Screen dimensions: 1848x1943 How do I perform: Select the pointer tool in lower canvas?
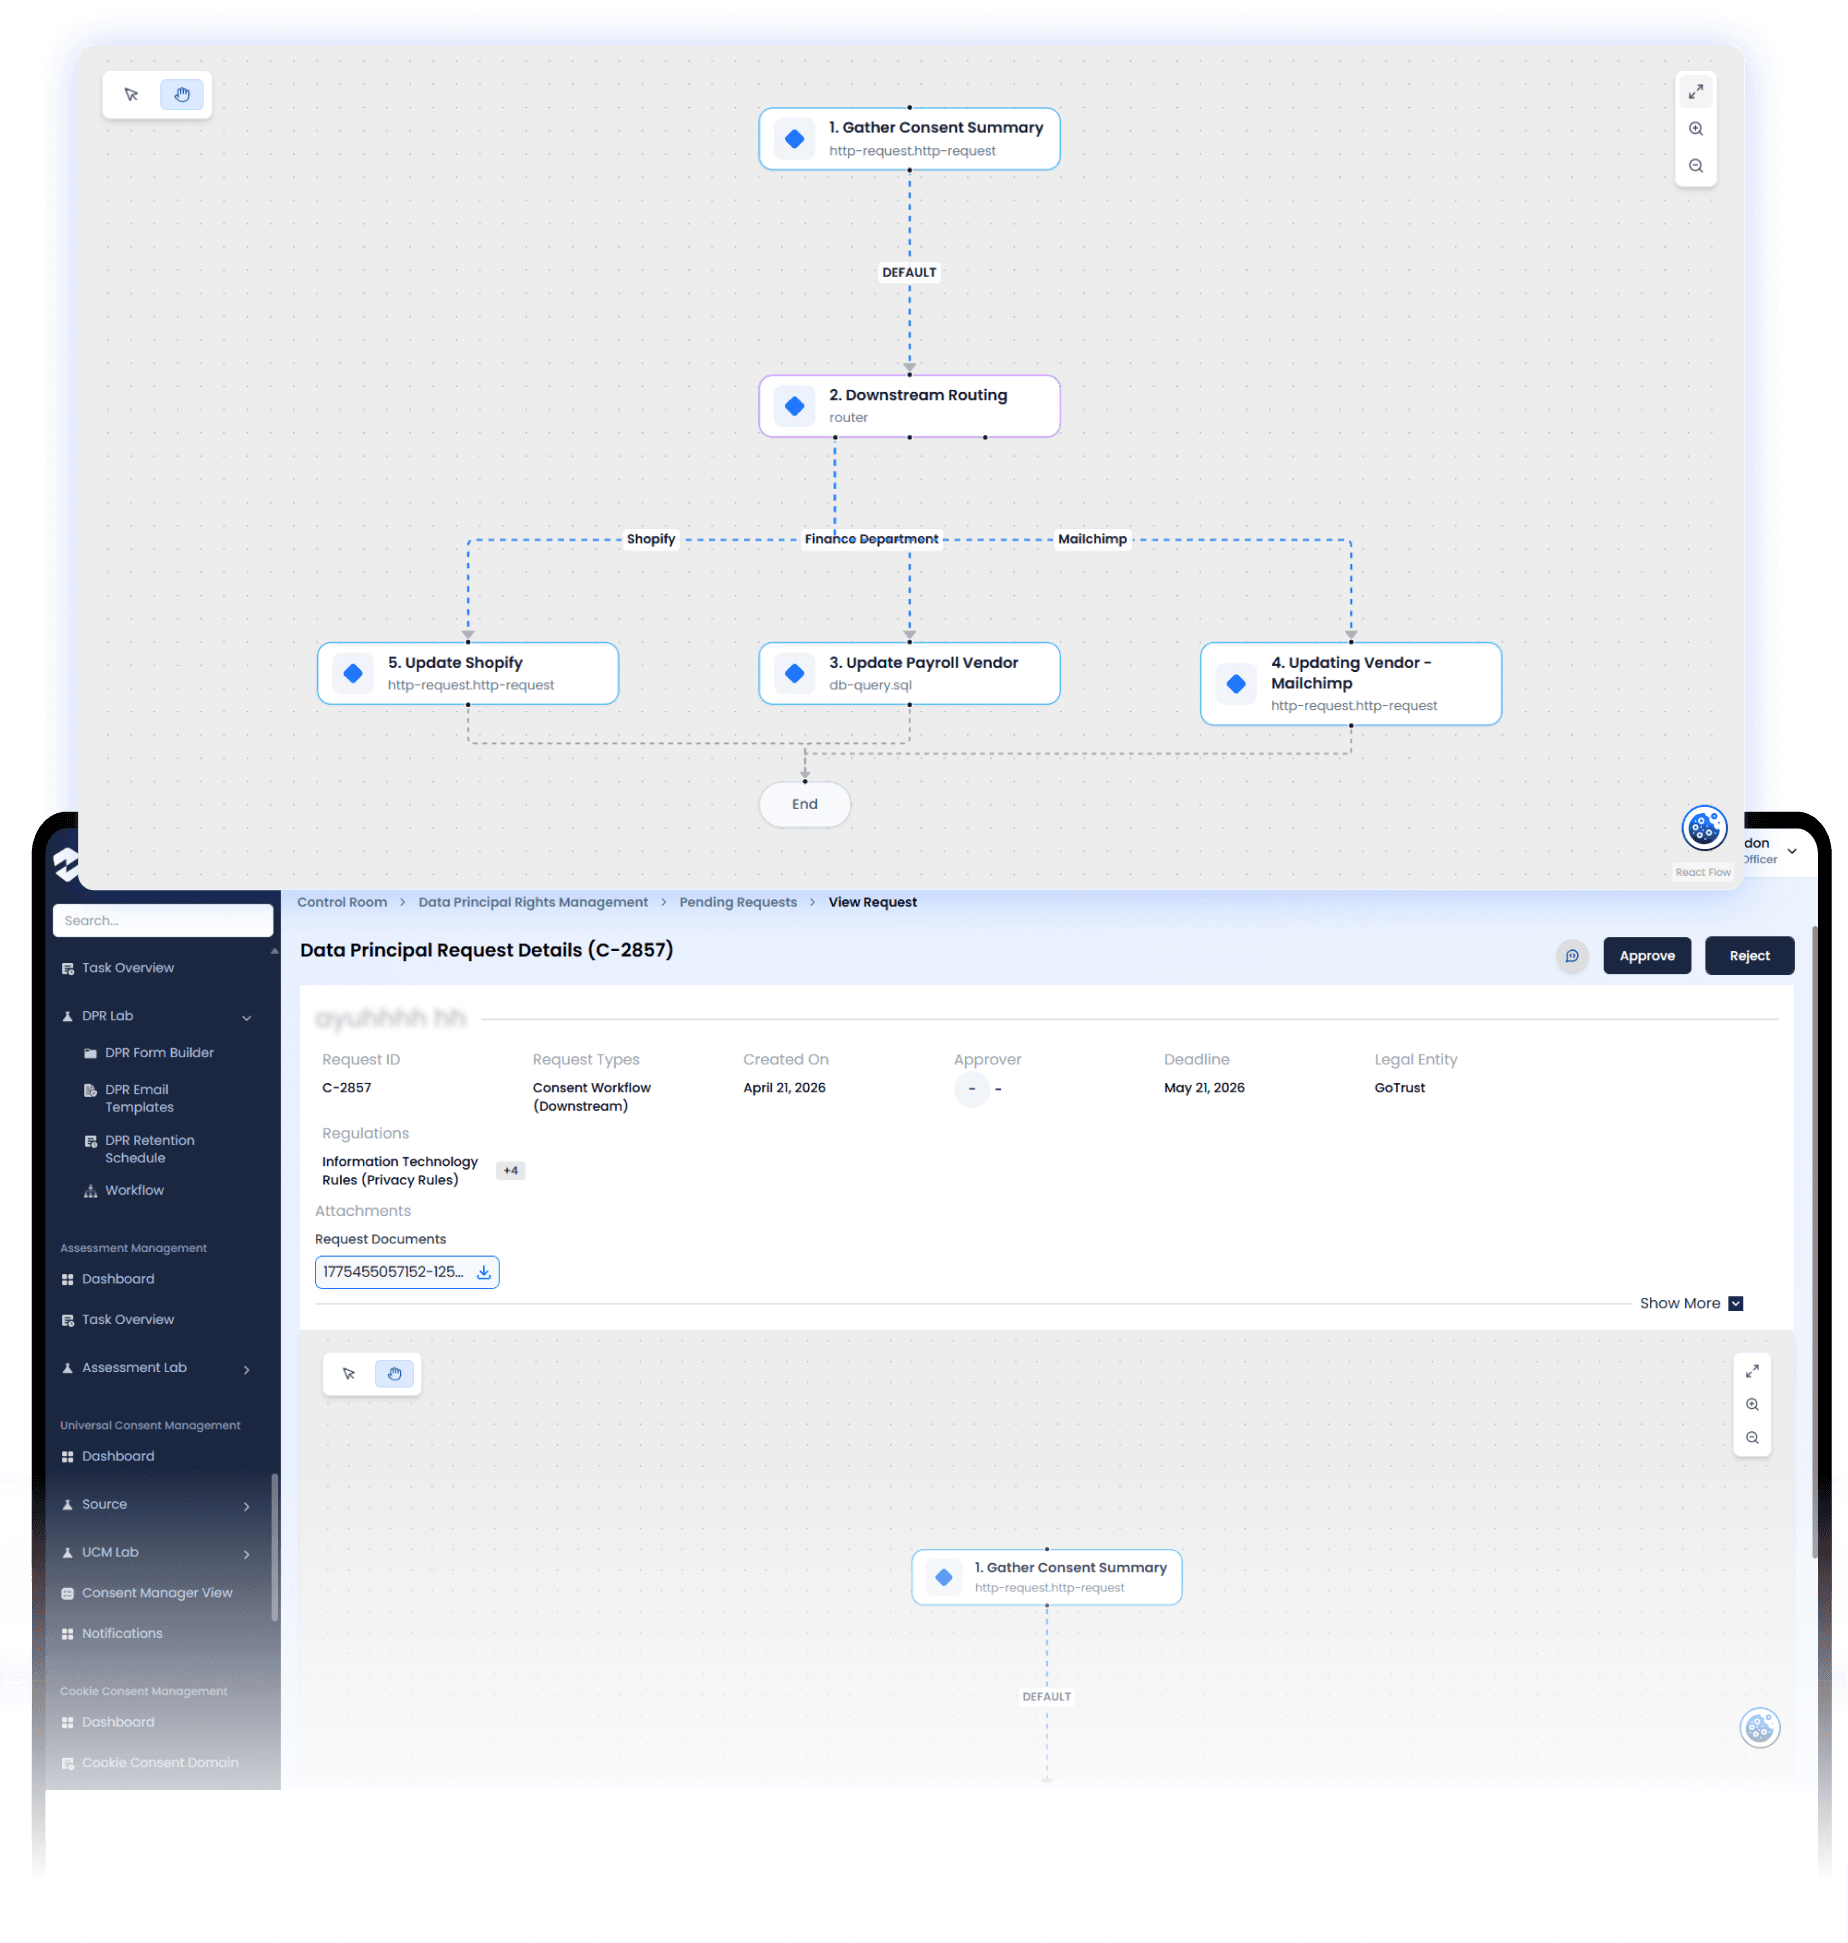[349, 1373]
